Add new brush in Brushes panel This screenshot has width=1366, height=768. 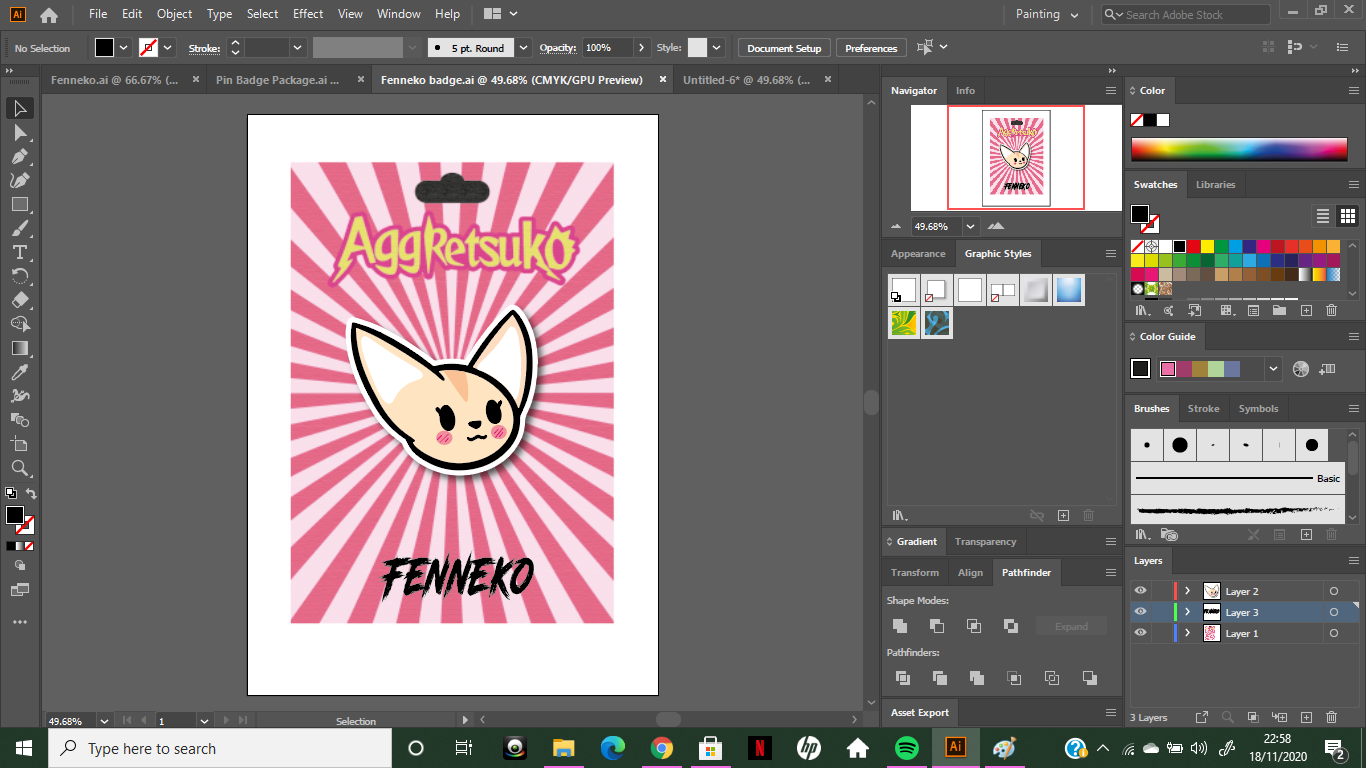click(1306, 535)
